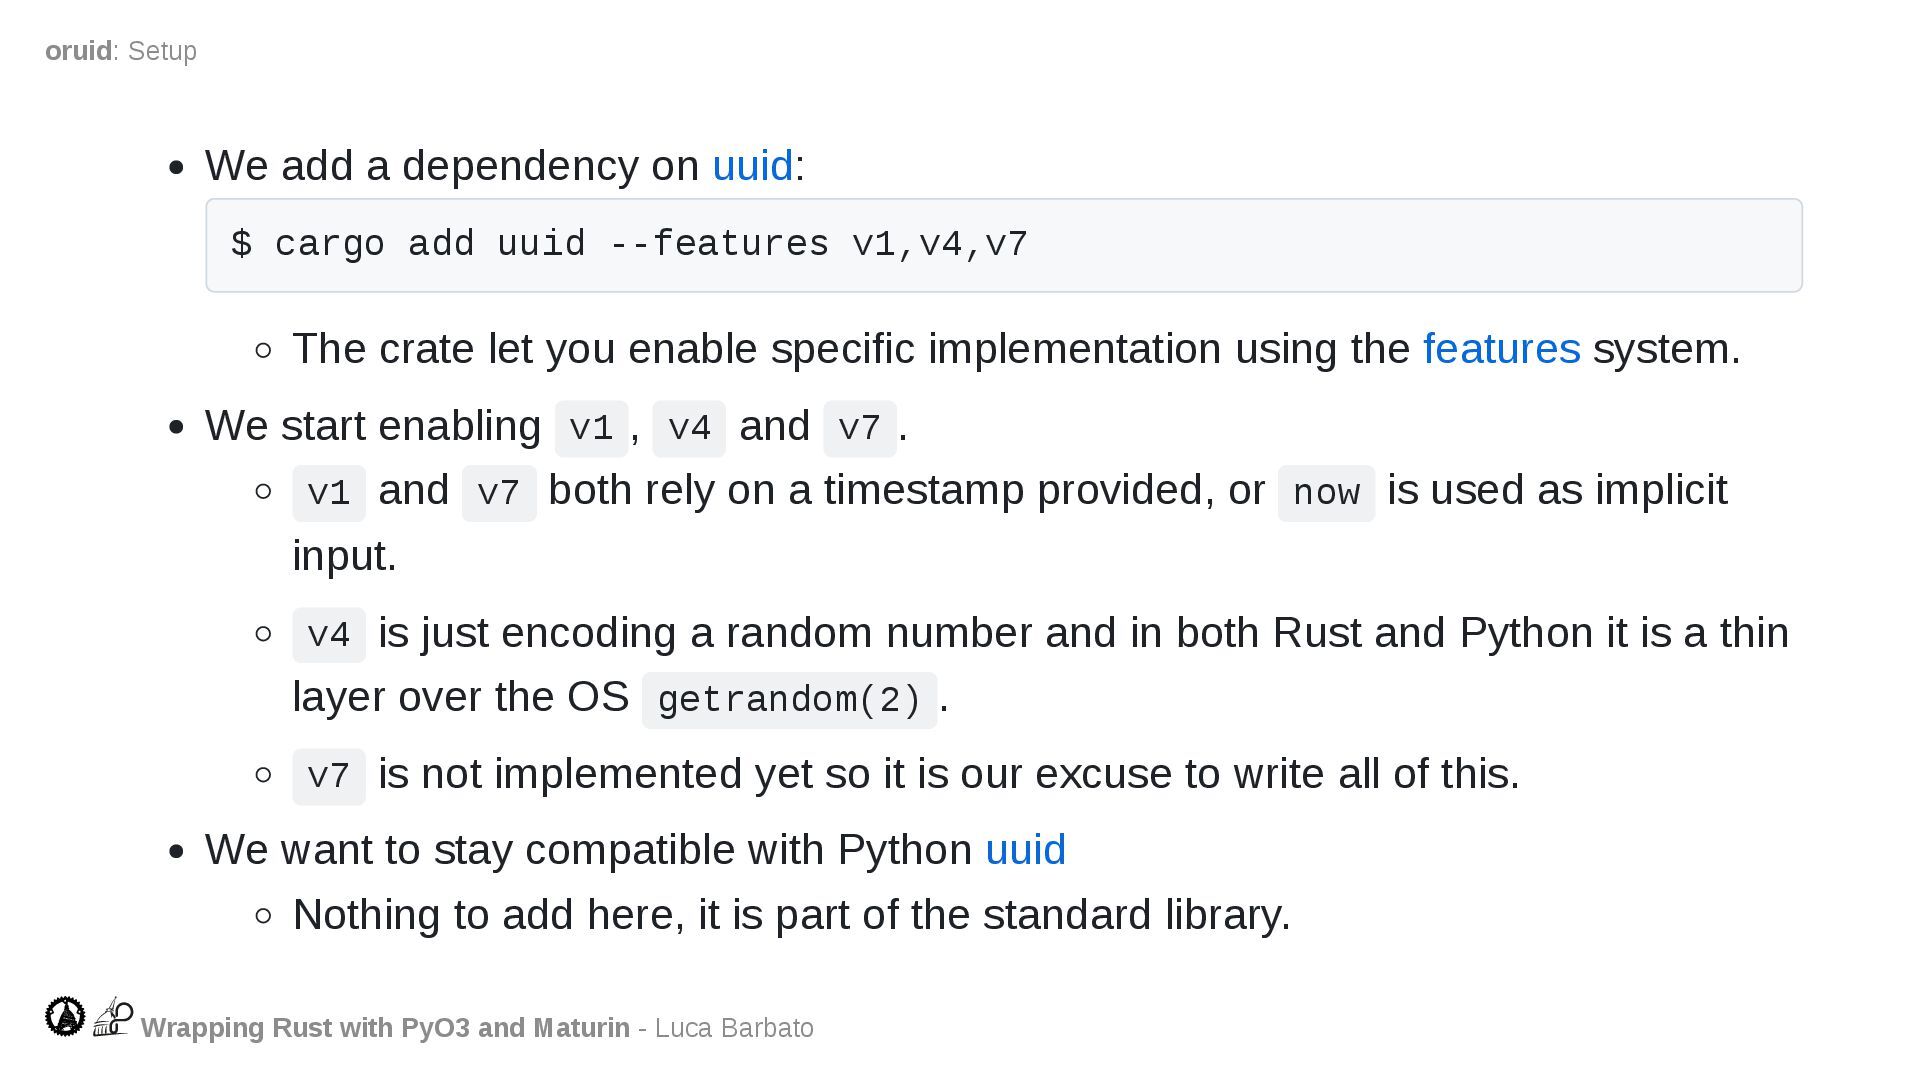1920x1080 pixels.
Task: Click the now inline code label
Action: point(1326,493)
